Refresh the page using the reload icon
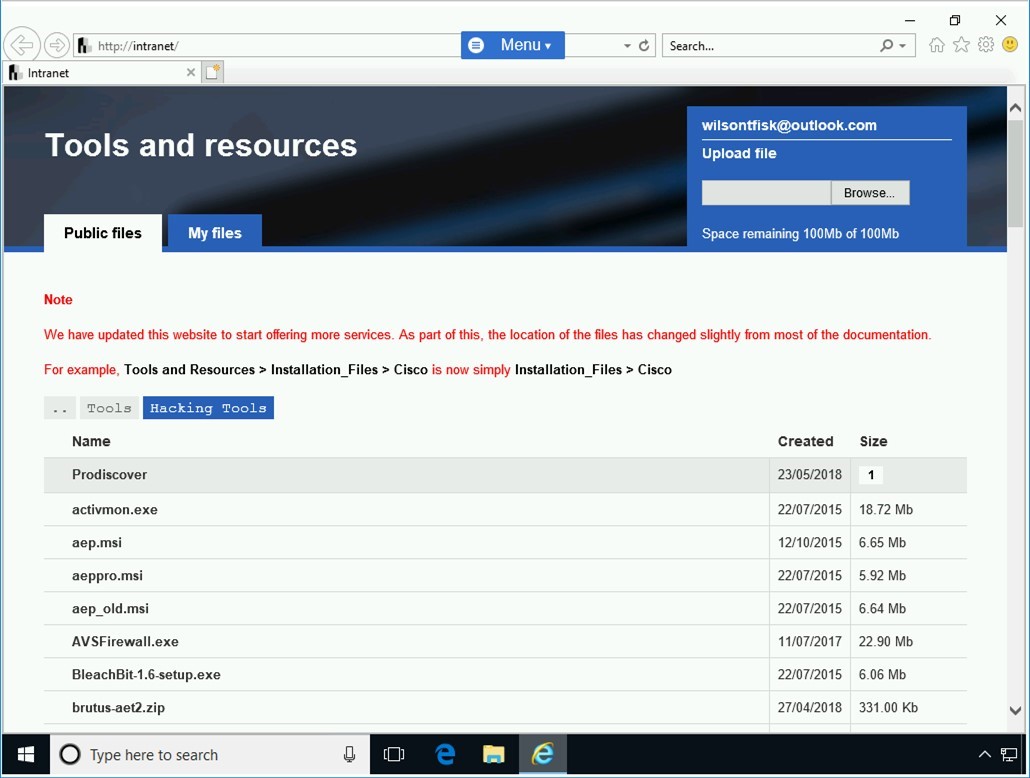 tap(644, 46)
